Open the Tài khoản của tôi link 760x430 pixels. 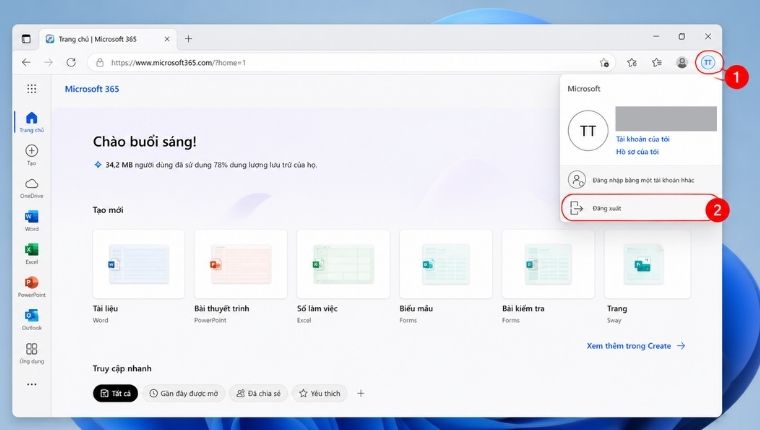[643, 139]
